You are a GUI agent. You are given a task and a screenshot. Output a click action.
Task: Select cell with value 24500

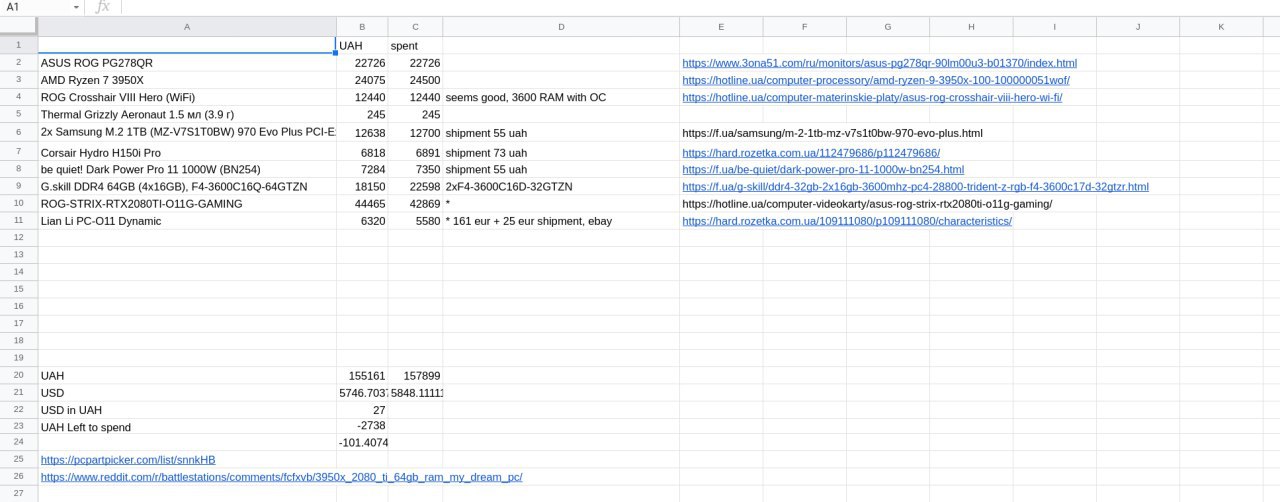point(415,80)
